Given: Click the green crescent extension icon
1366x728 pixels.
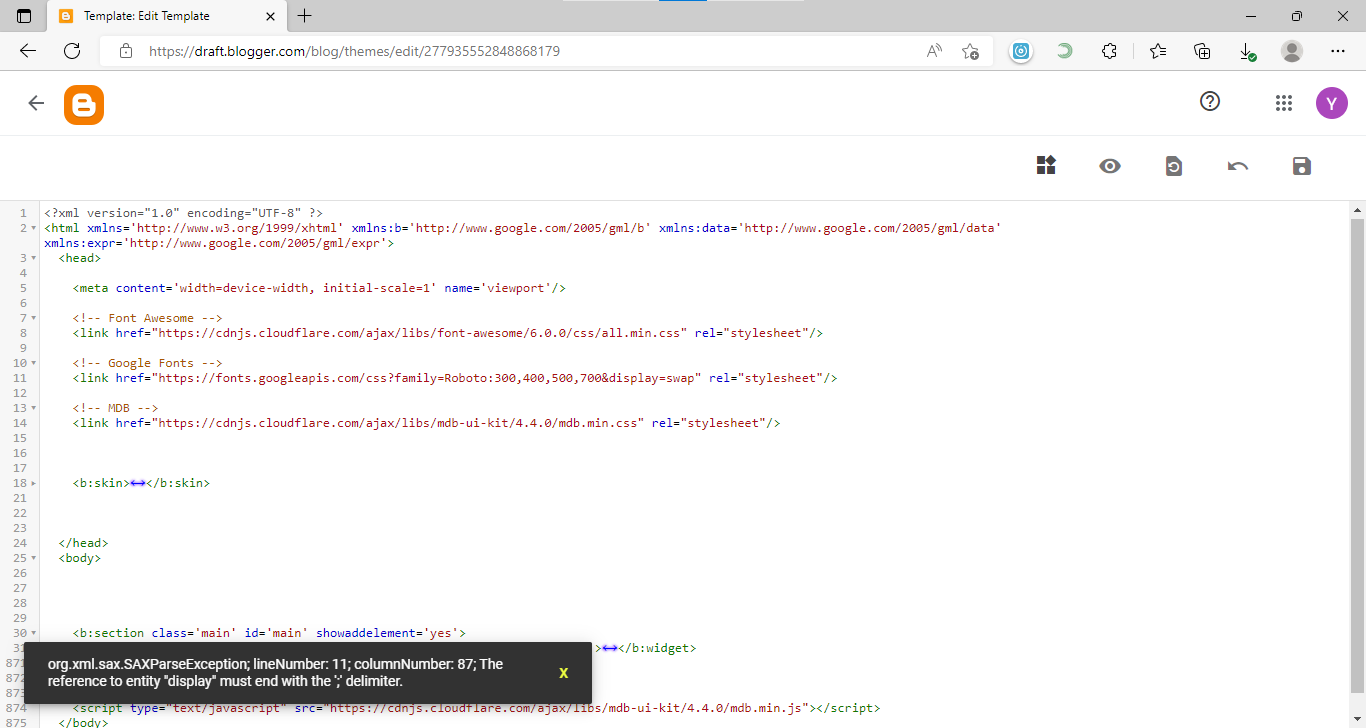Looking at the screenshot, I should pos(1065,51).
